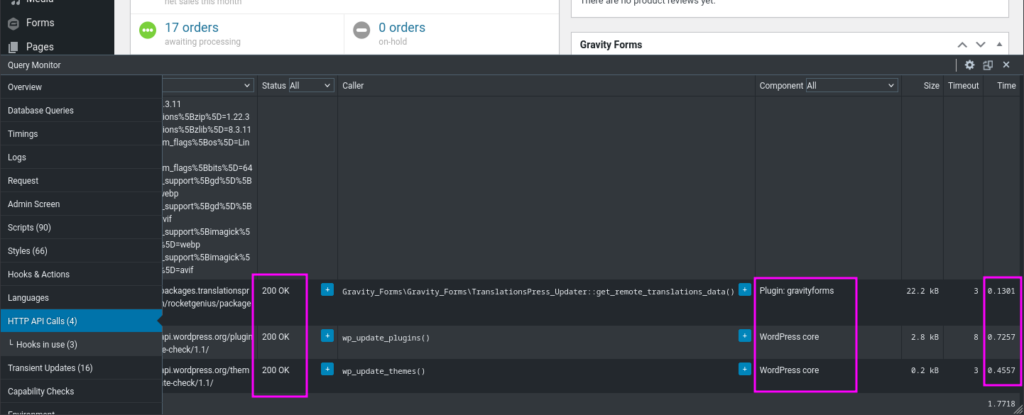The image size is (1024, 415).
Task: Click the grey on-hold orders icon
Action: point(362,31)
